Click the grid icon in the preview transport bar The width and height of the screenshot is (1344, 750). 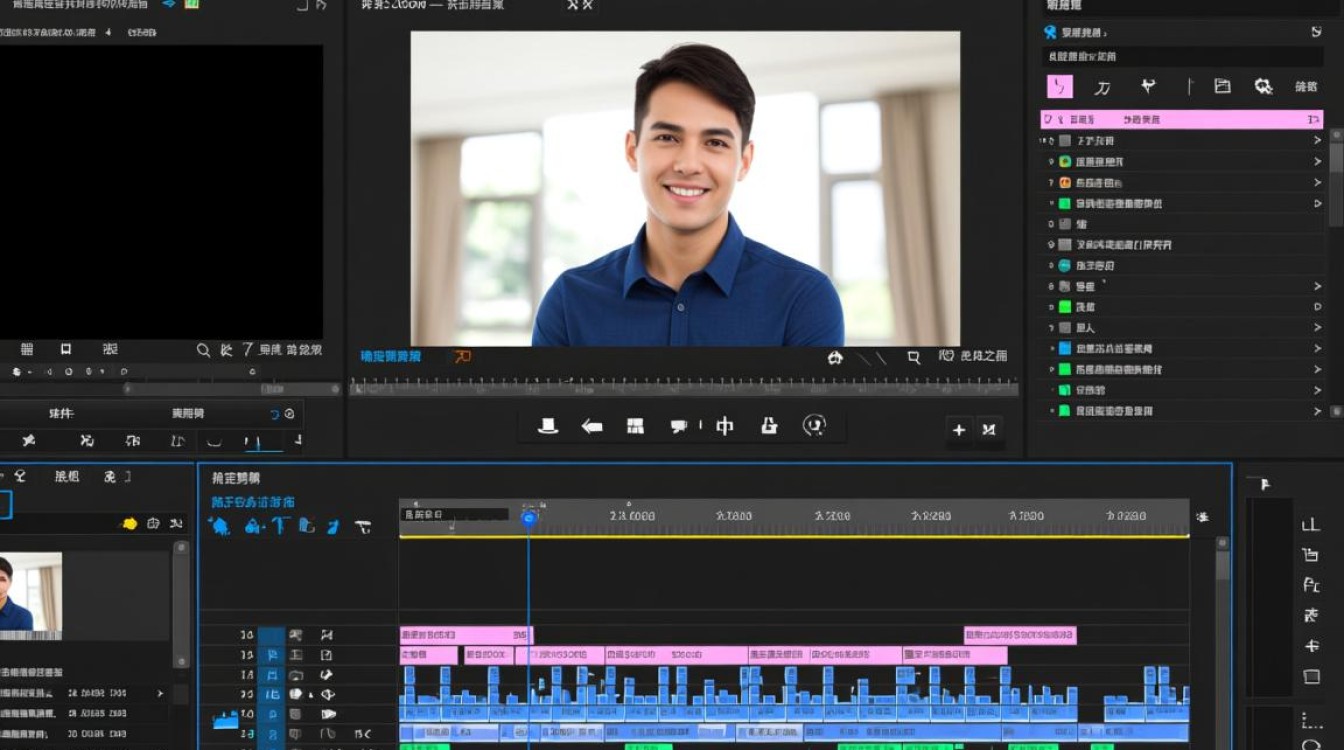[x=635, y=427]
